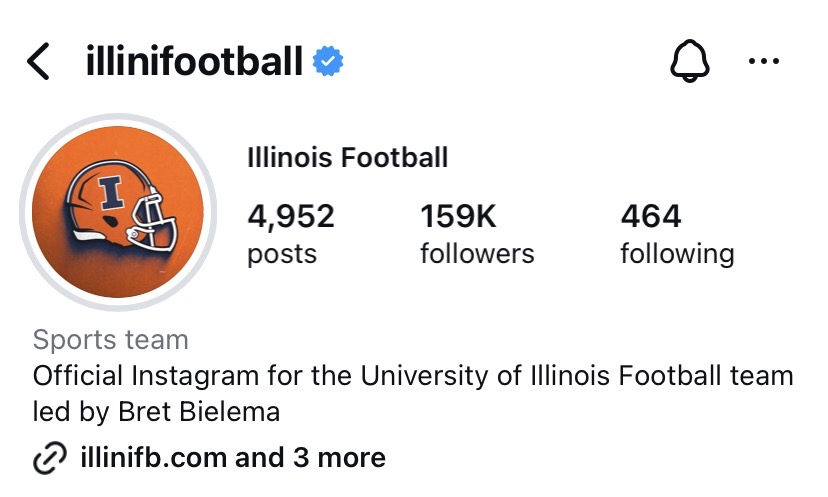
Task: Tap the 'followers' label text
Action: [477, 254]
